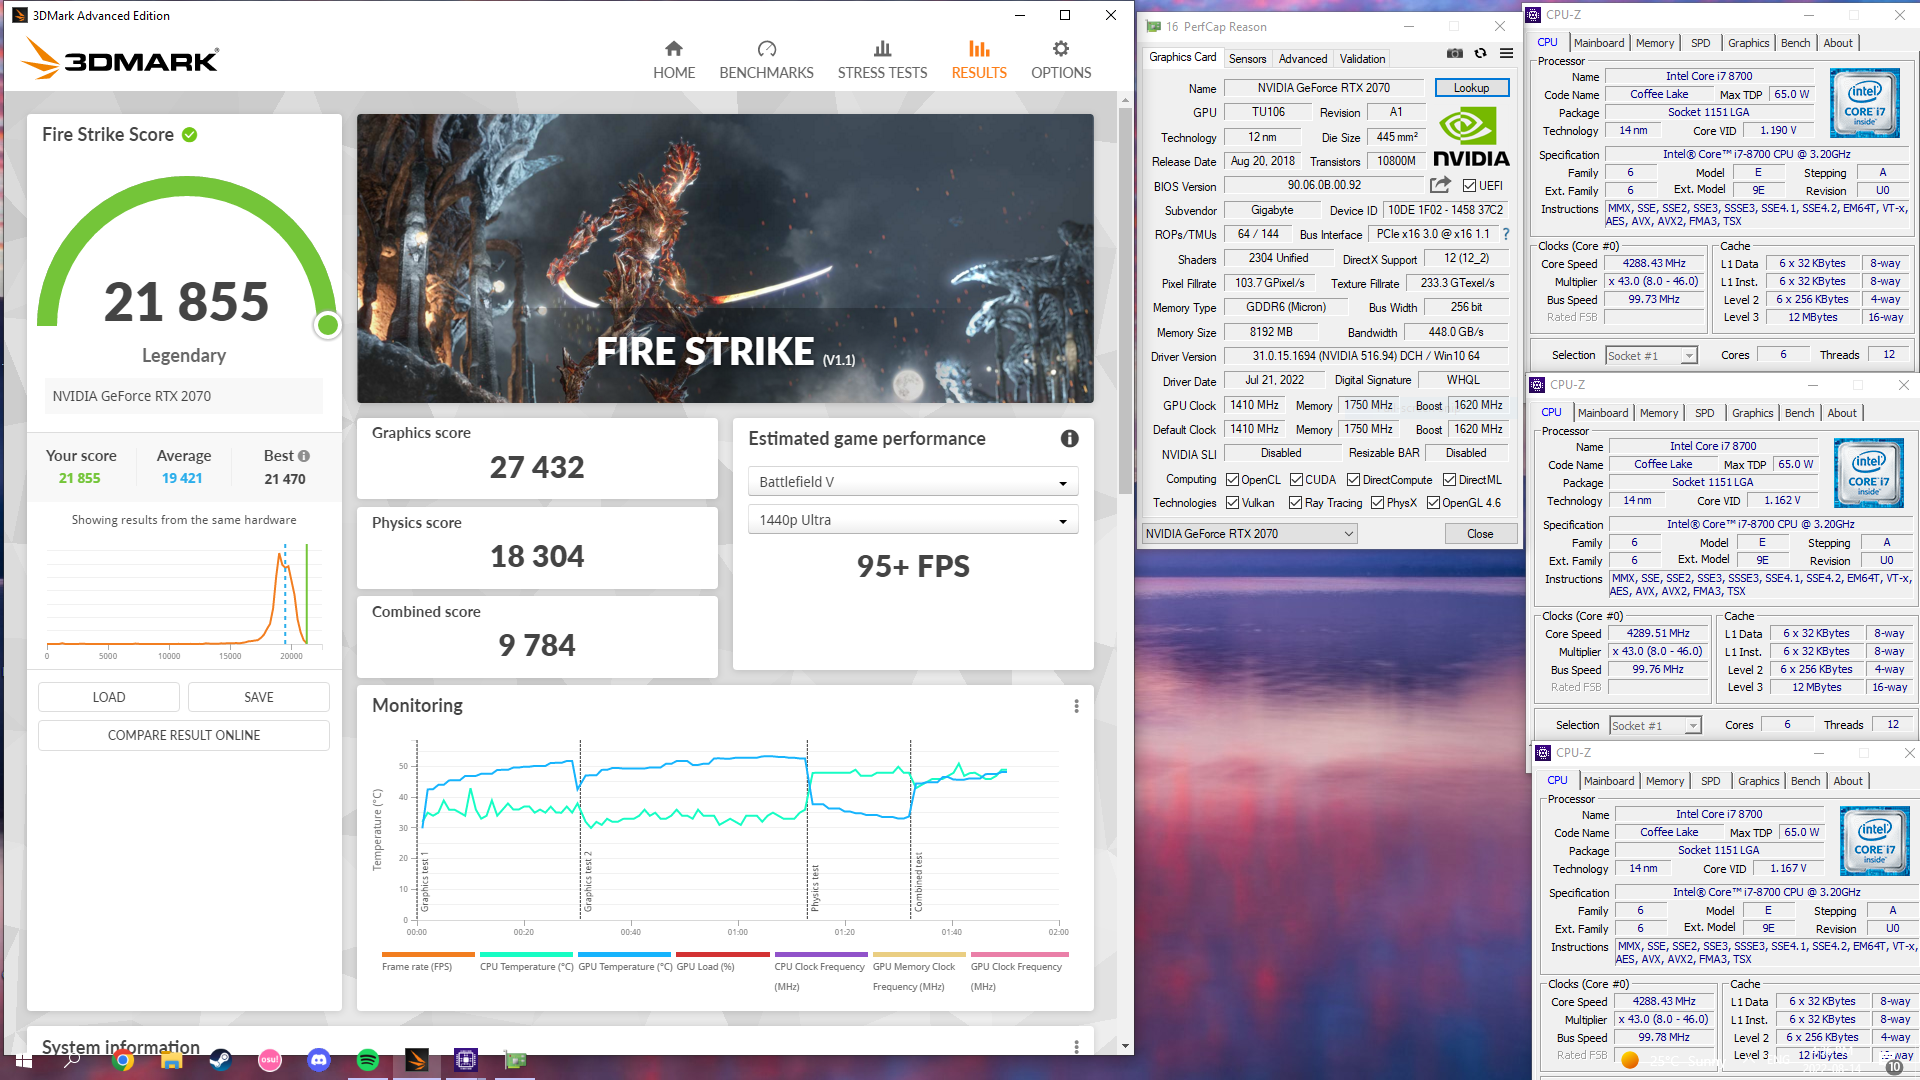The image size is (1920, 1080).
Task: Toggle the OpenCL checkbox
Action: pos(1232,480)
